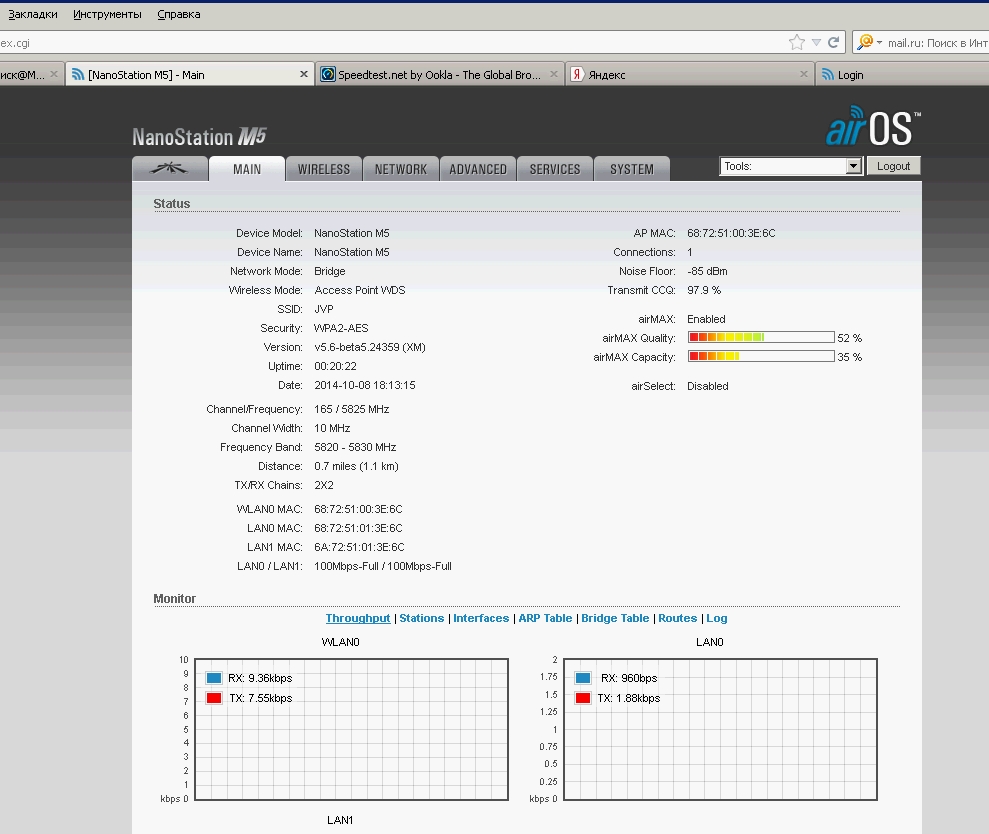Click the blue RX legend swatch for LAN0
Screen dimensions: 989x834
point(583,678)
